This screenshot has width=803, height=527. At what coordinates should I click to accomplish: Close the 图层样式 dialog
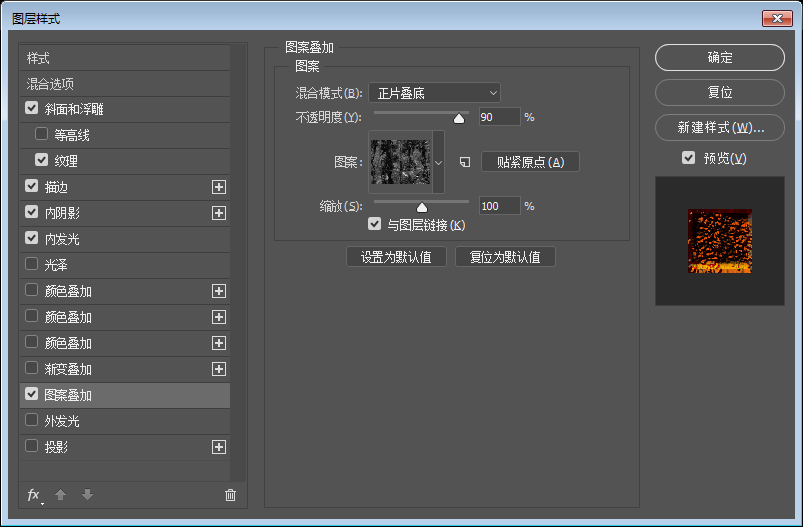(x=777, y=18)
